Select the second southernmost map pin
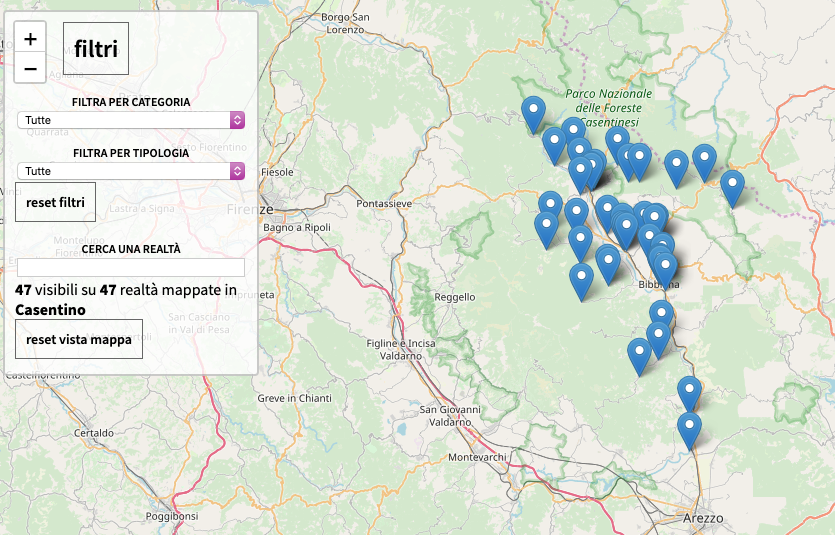 [x=688, y=393]
